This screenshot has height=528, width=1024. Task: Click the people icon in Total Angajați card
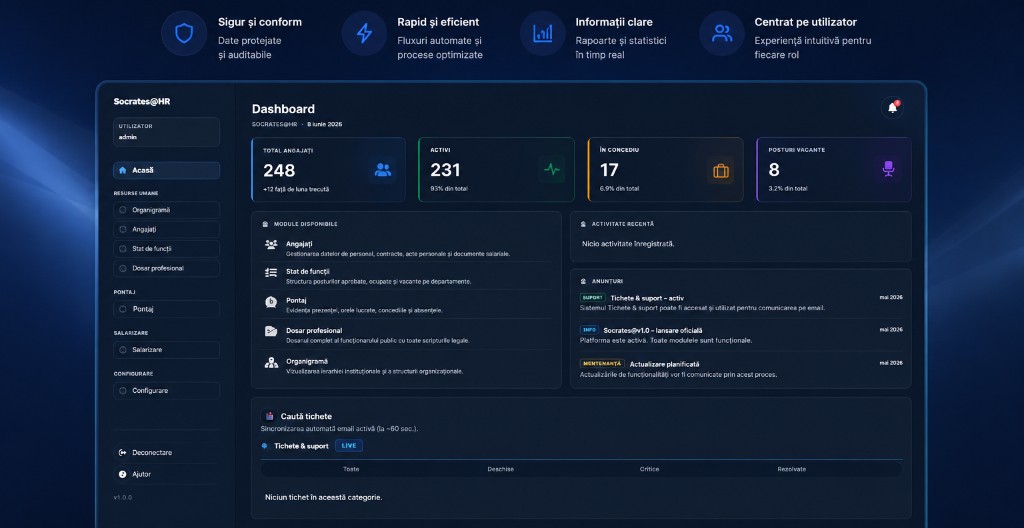[x=383, y=171]
